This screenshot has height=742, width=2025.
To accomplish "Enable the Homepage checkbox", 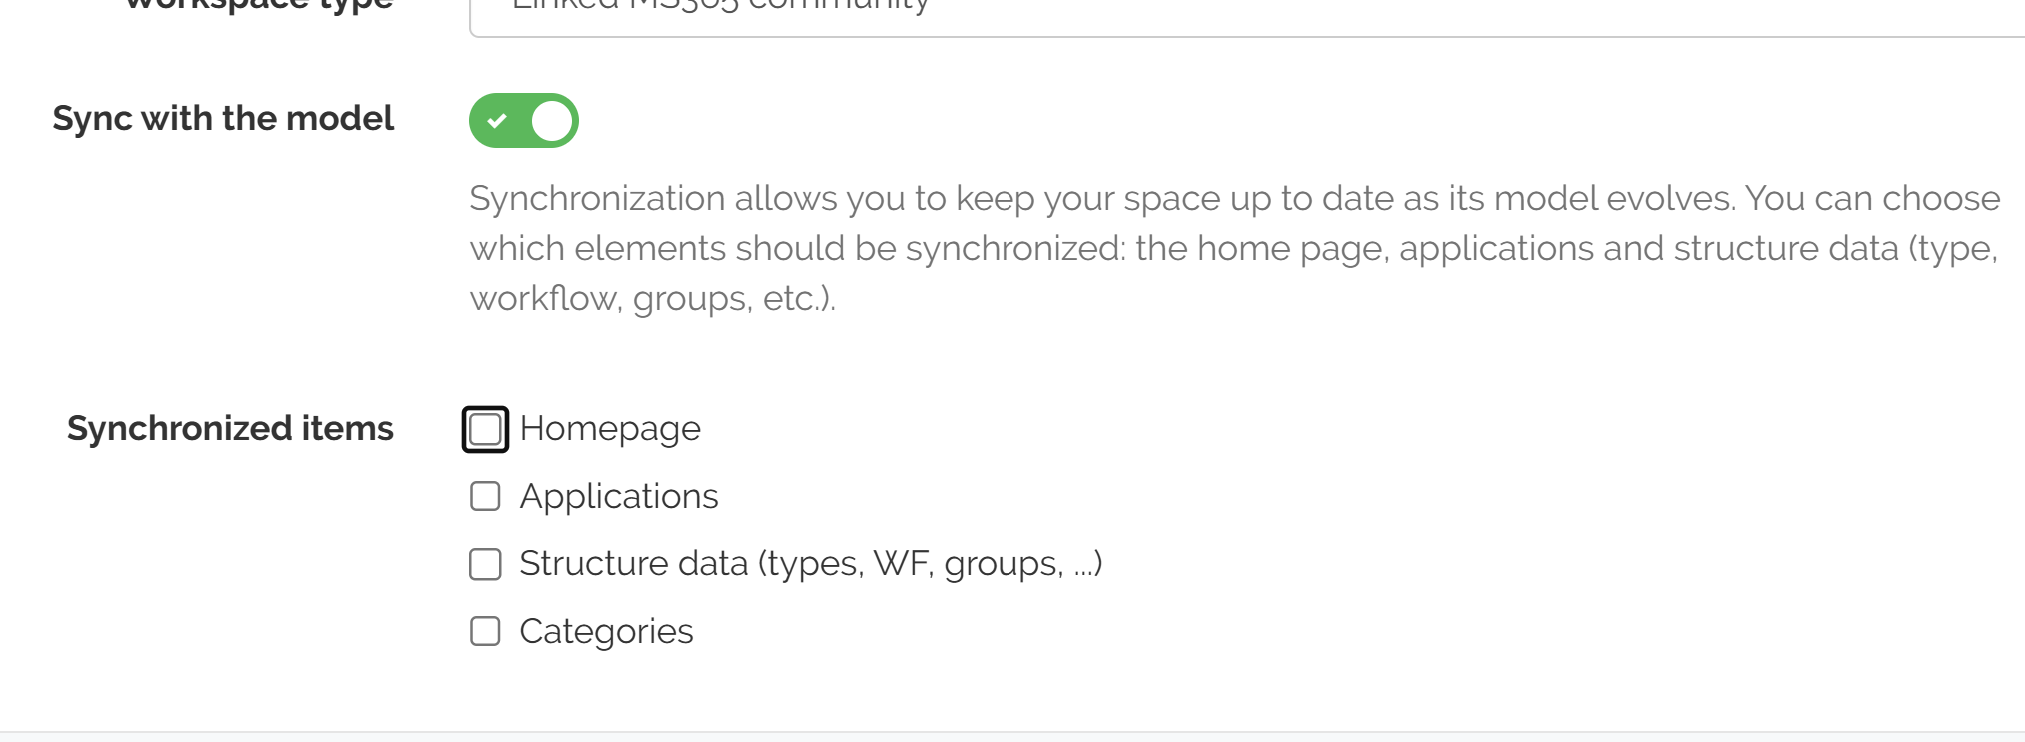I will tap(485, 429).
